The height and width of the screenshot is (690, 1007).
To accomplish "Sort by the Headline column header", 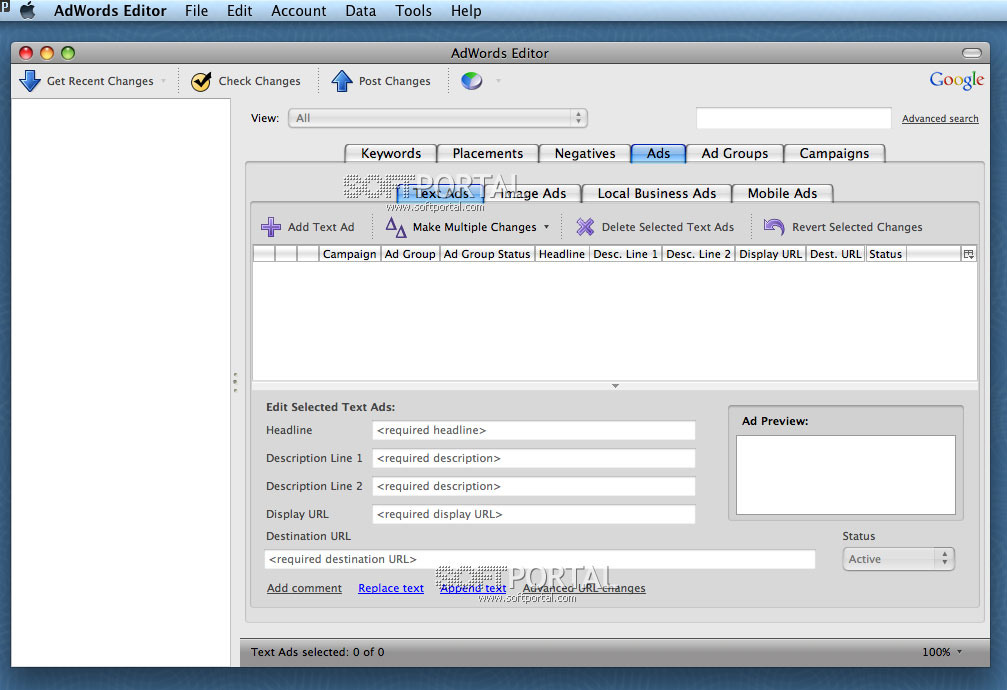I will pyautogui.click(x=561, y=254).
